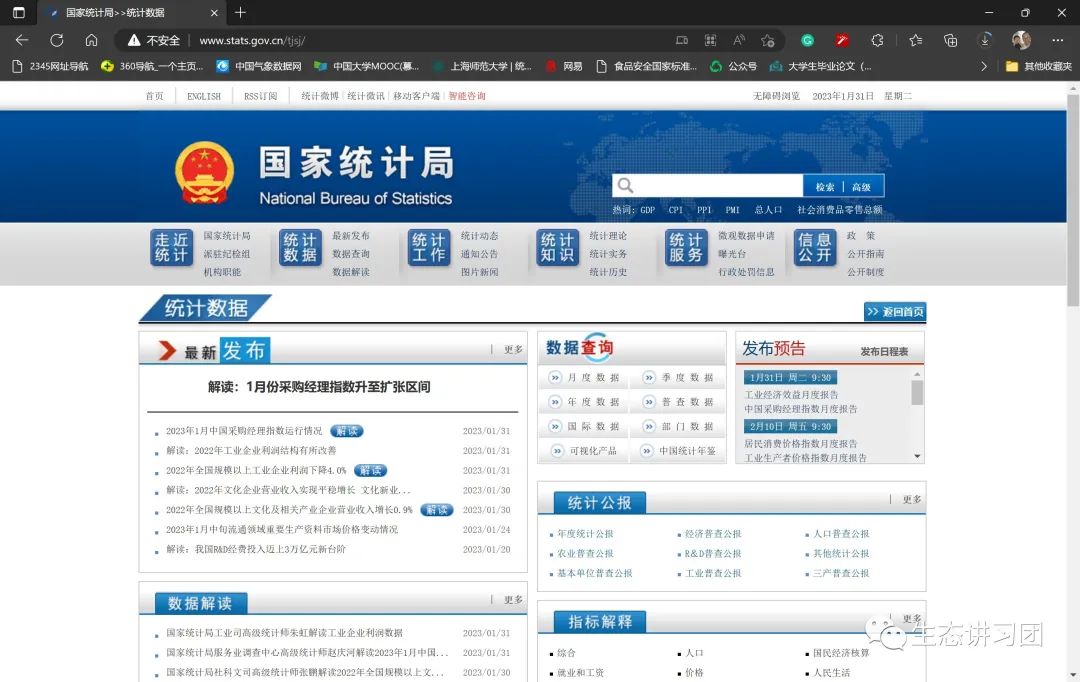The height and width of the screenshot is (682, 1080).
Task: Click the 检索 search button
Action: (x=824, y=187)
